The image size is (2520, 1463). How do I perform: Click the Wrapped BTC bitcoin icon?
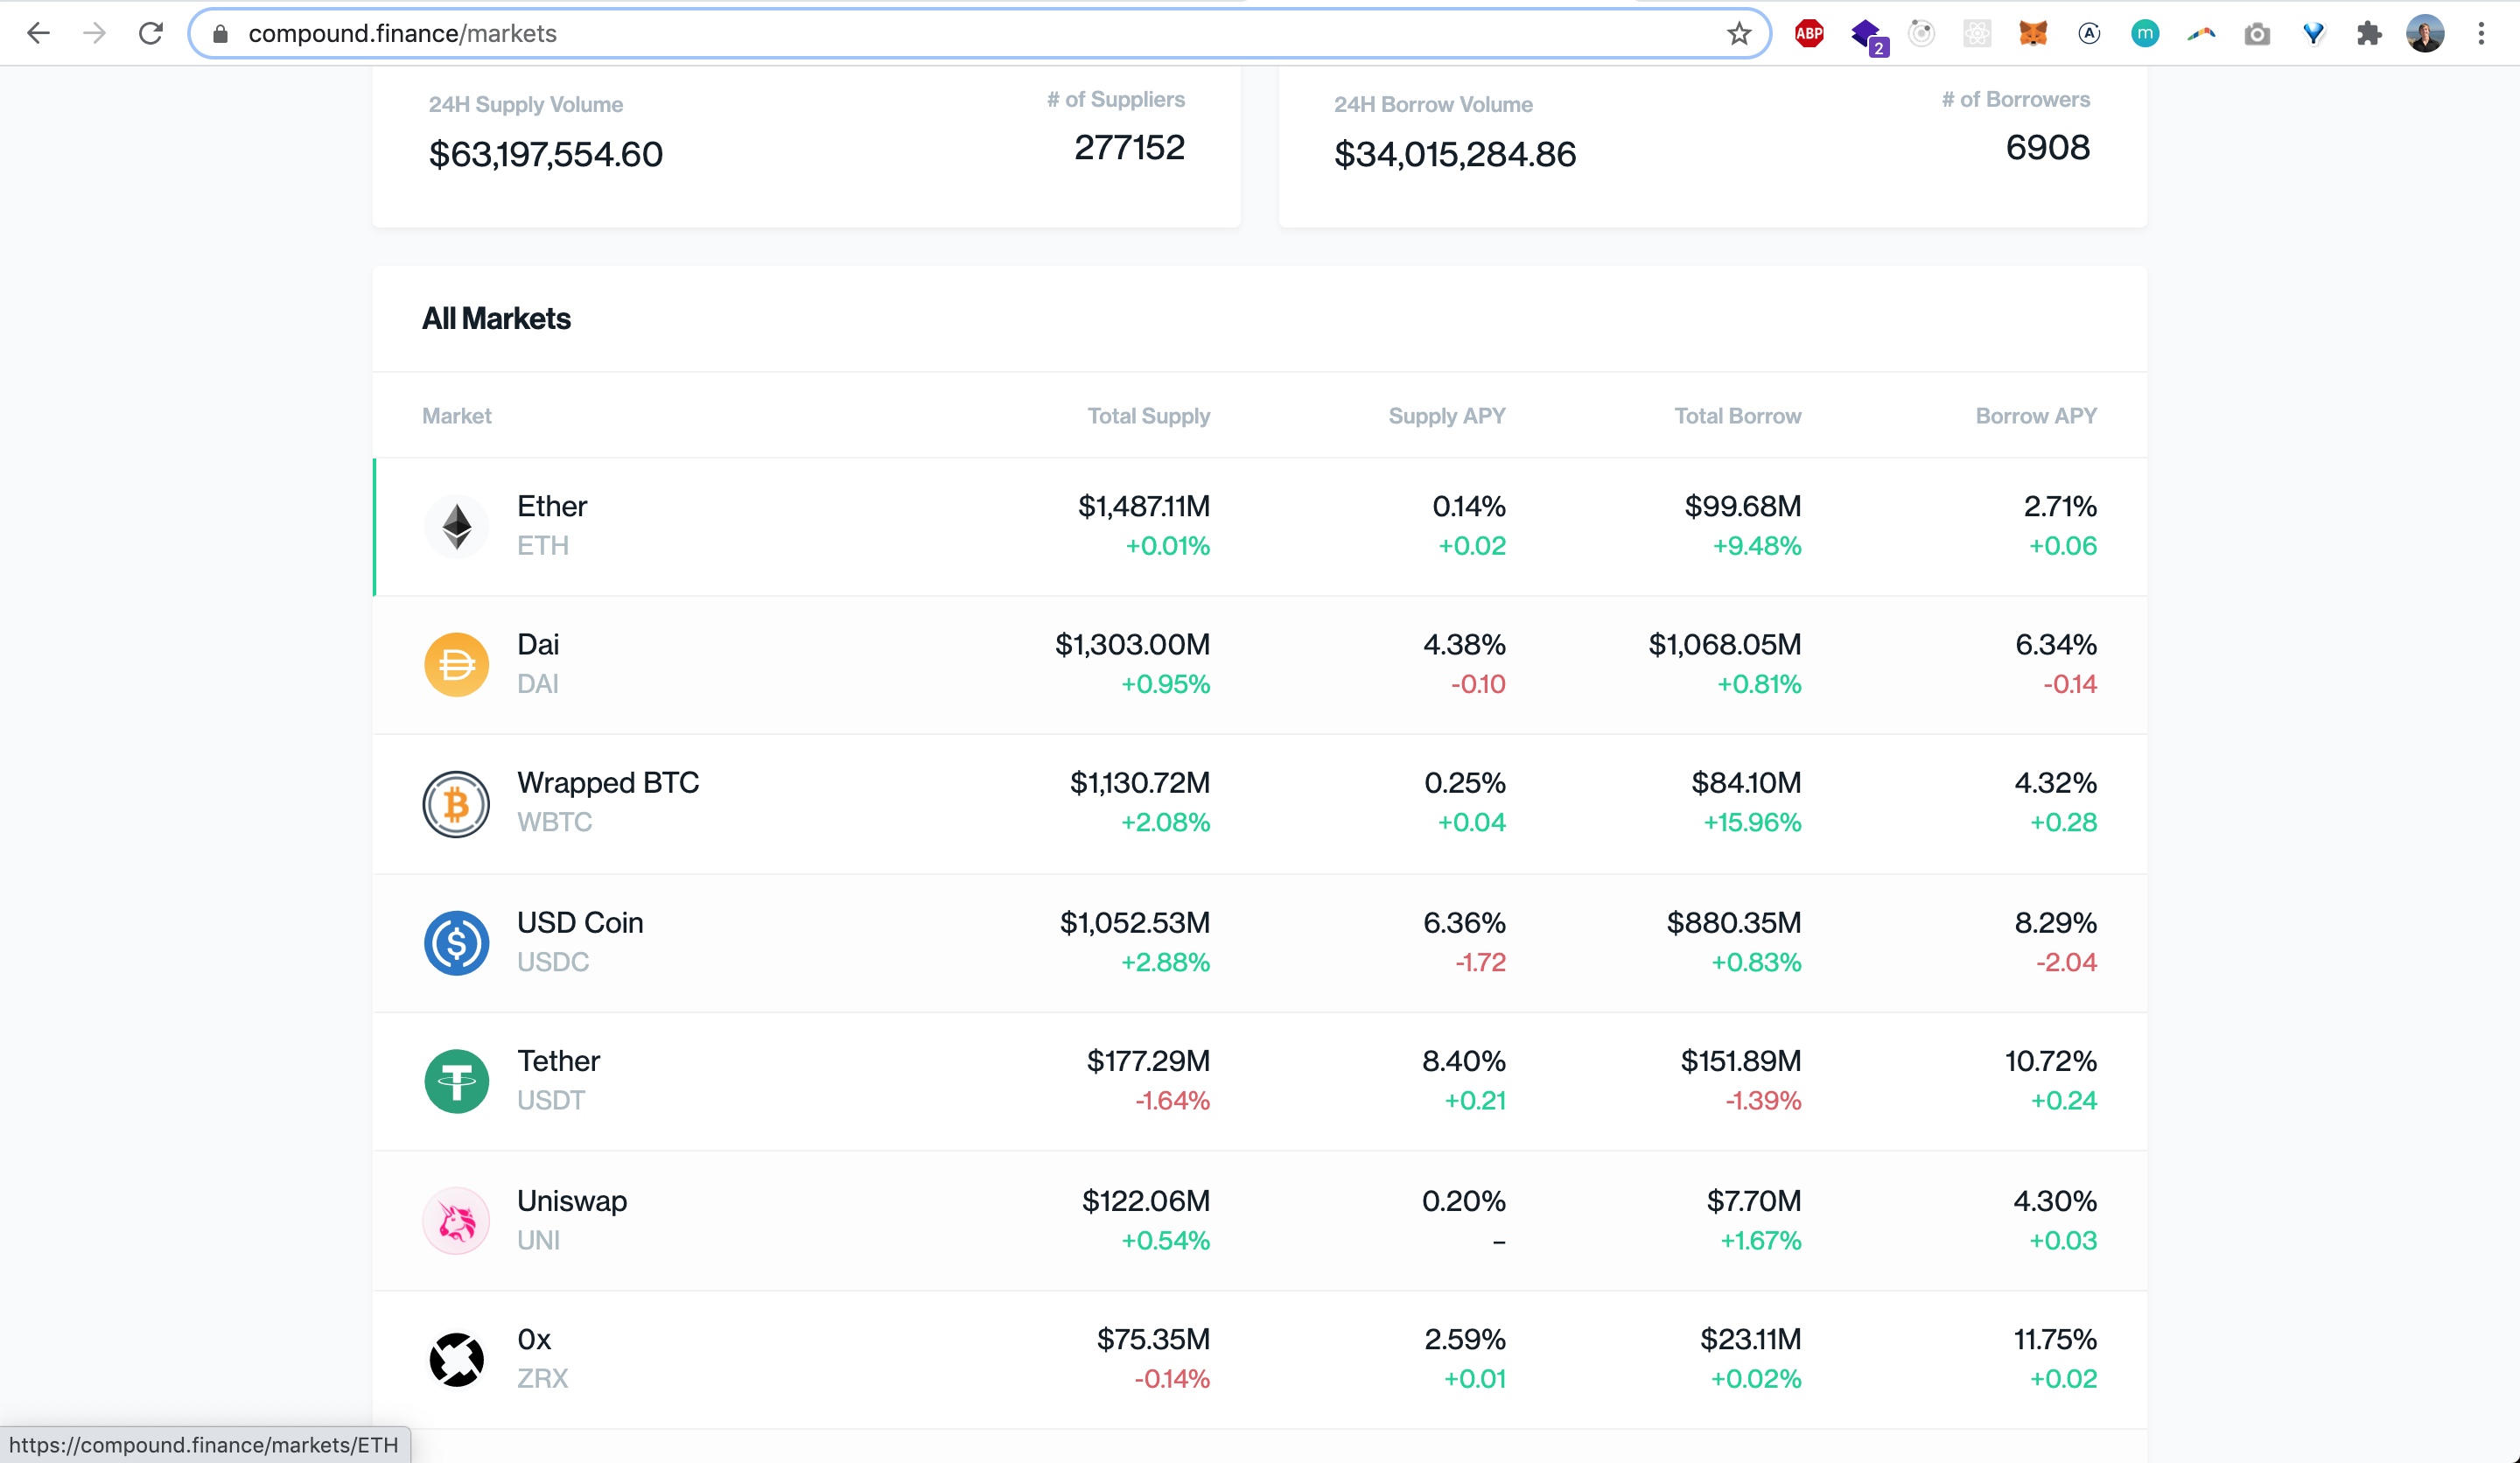(x=456, y=803)
